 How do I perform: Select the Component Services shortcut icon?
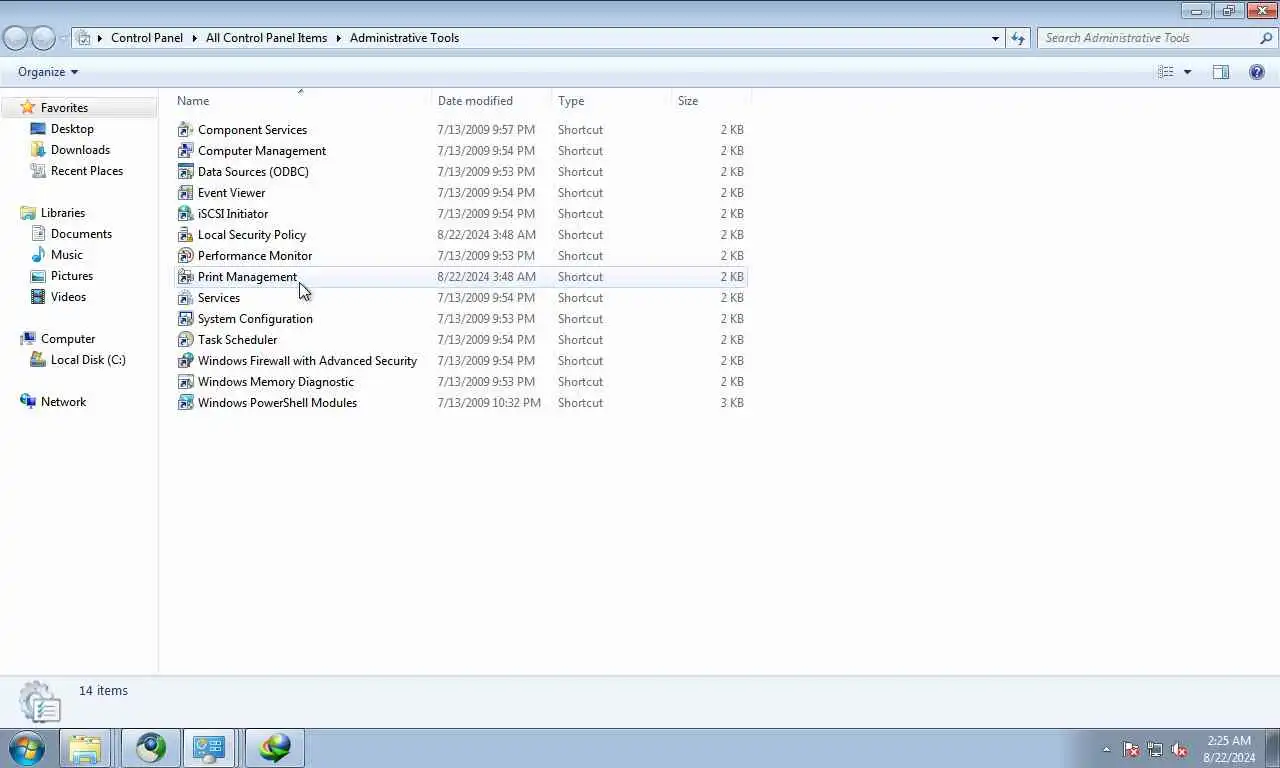[185, 130]
